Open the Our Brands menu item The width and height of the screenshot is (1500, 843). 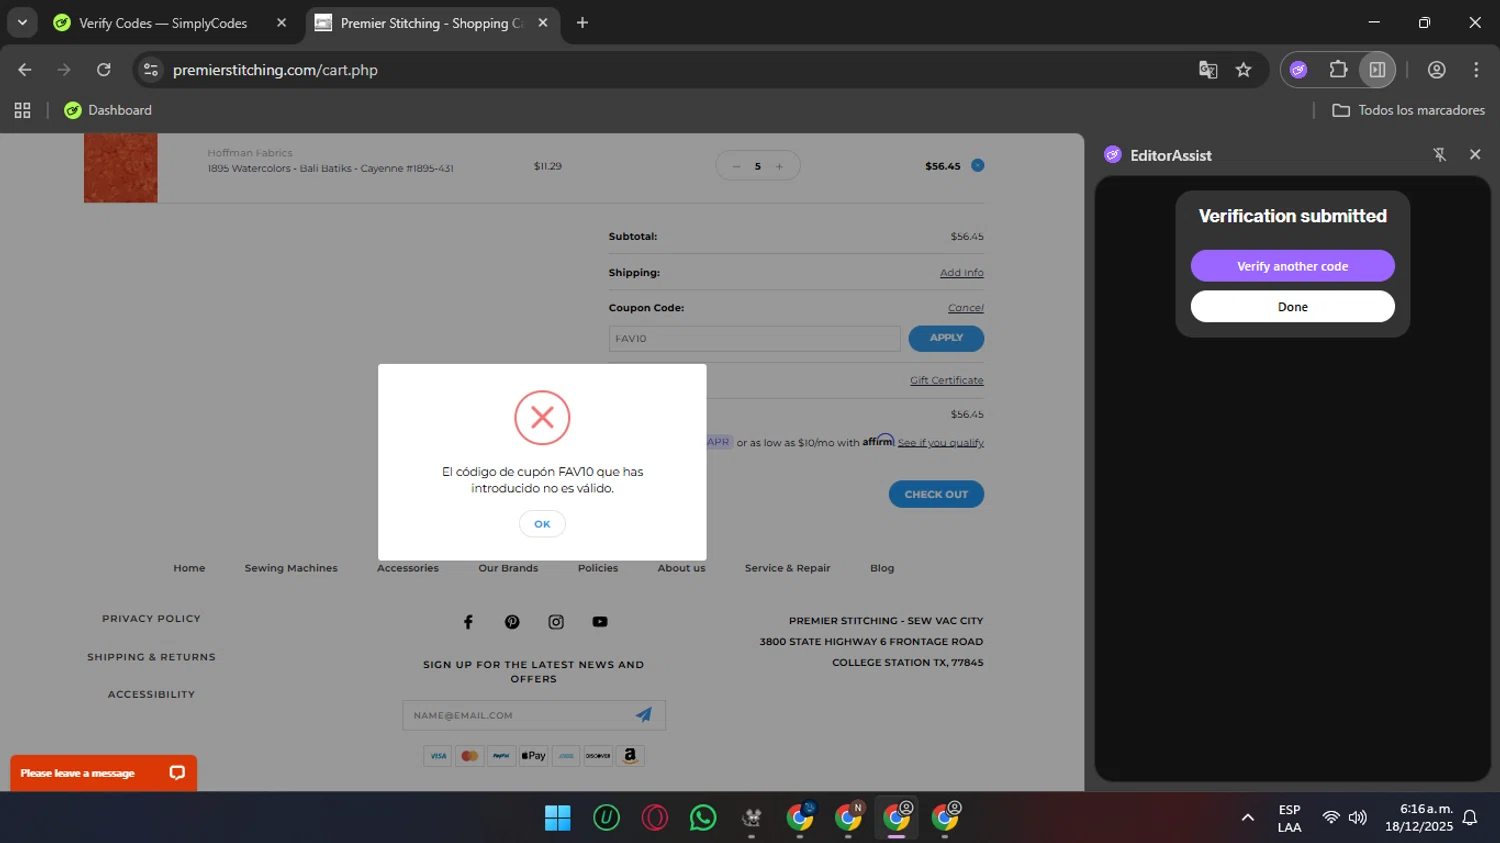508,568
